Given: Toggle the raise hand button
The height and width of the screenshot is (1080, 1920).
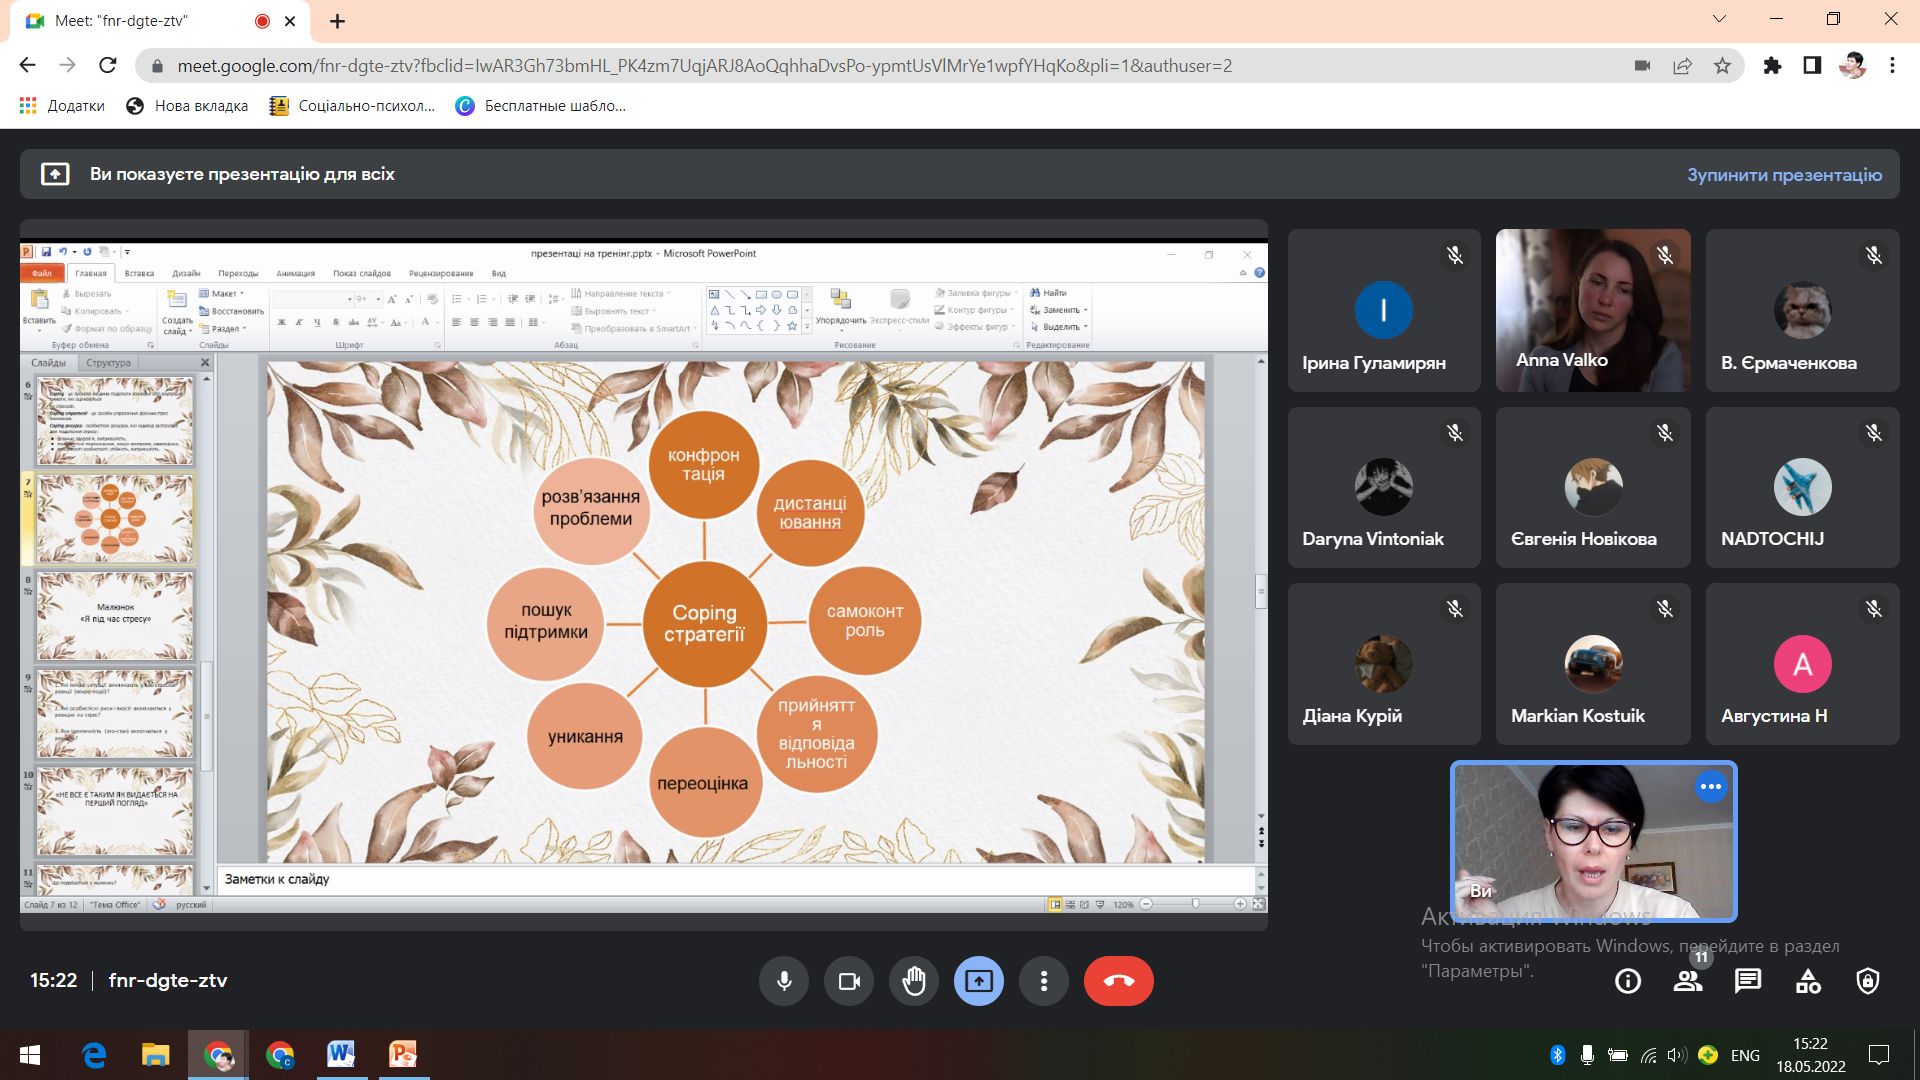Looking at the screenshot, I should tap(914, 981).
